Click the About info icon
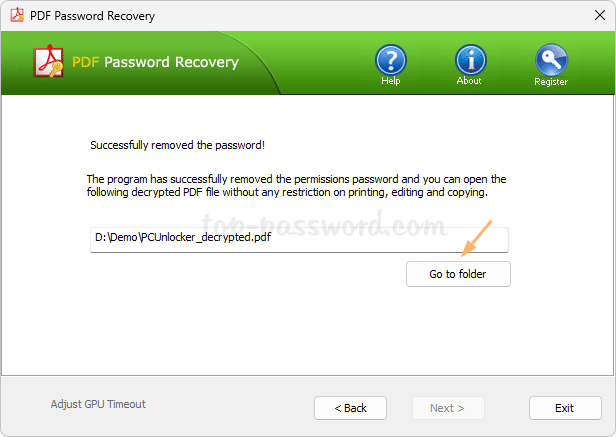 pos(469,60)
